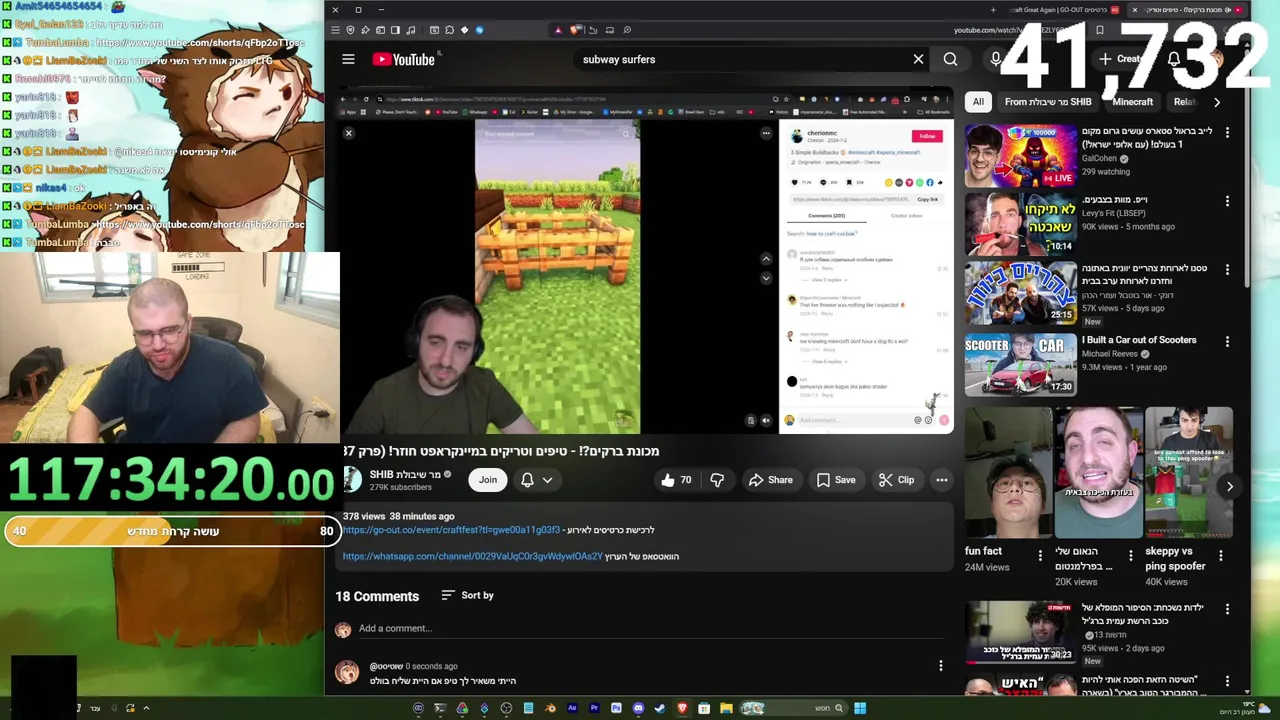Viewport: 1280px width, 720px height.
Task: Open options menu for the newest comment
Action: tap(940, 666)
